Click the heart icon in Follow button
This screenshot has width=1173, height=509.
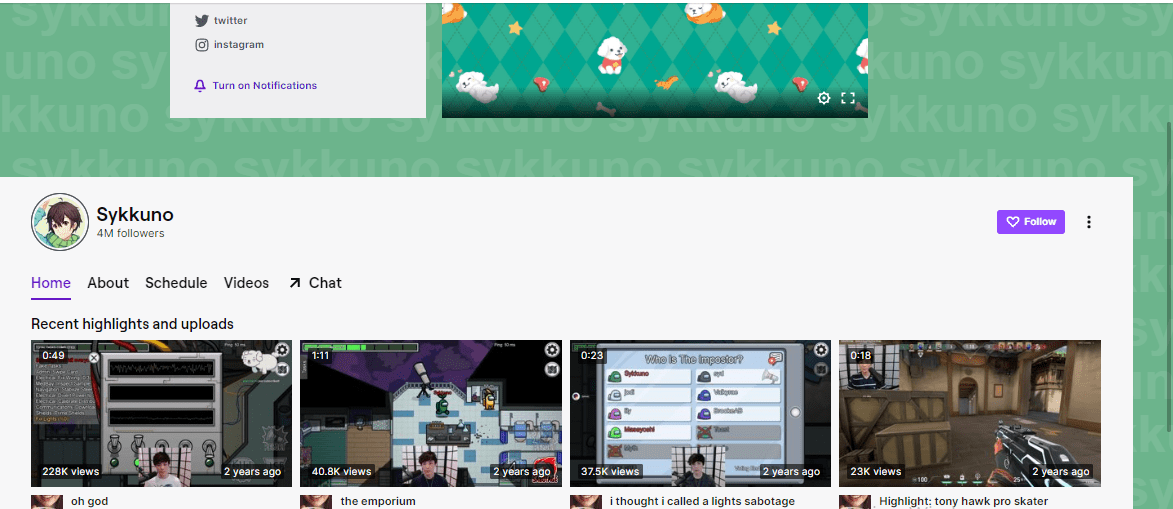point(1013,222)
